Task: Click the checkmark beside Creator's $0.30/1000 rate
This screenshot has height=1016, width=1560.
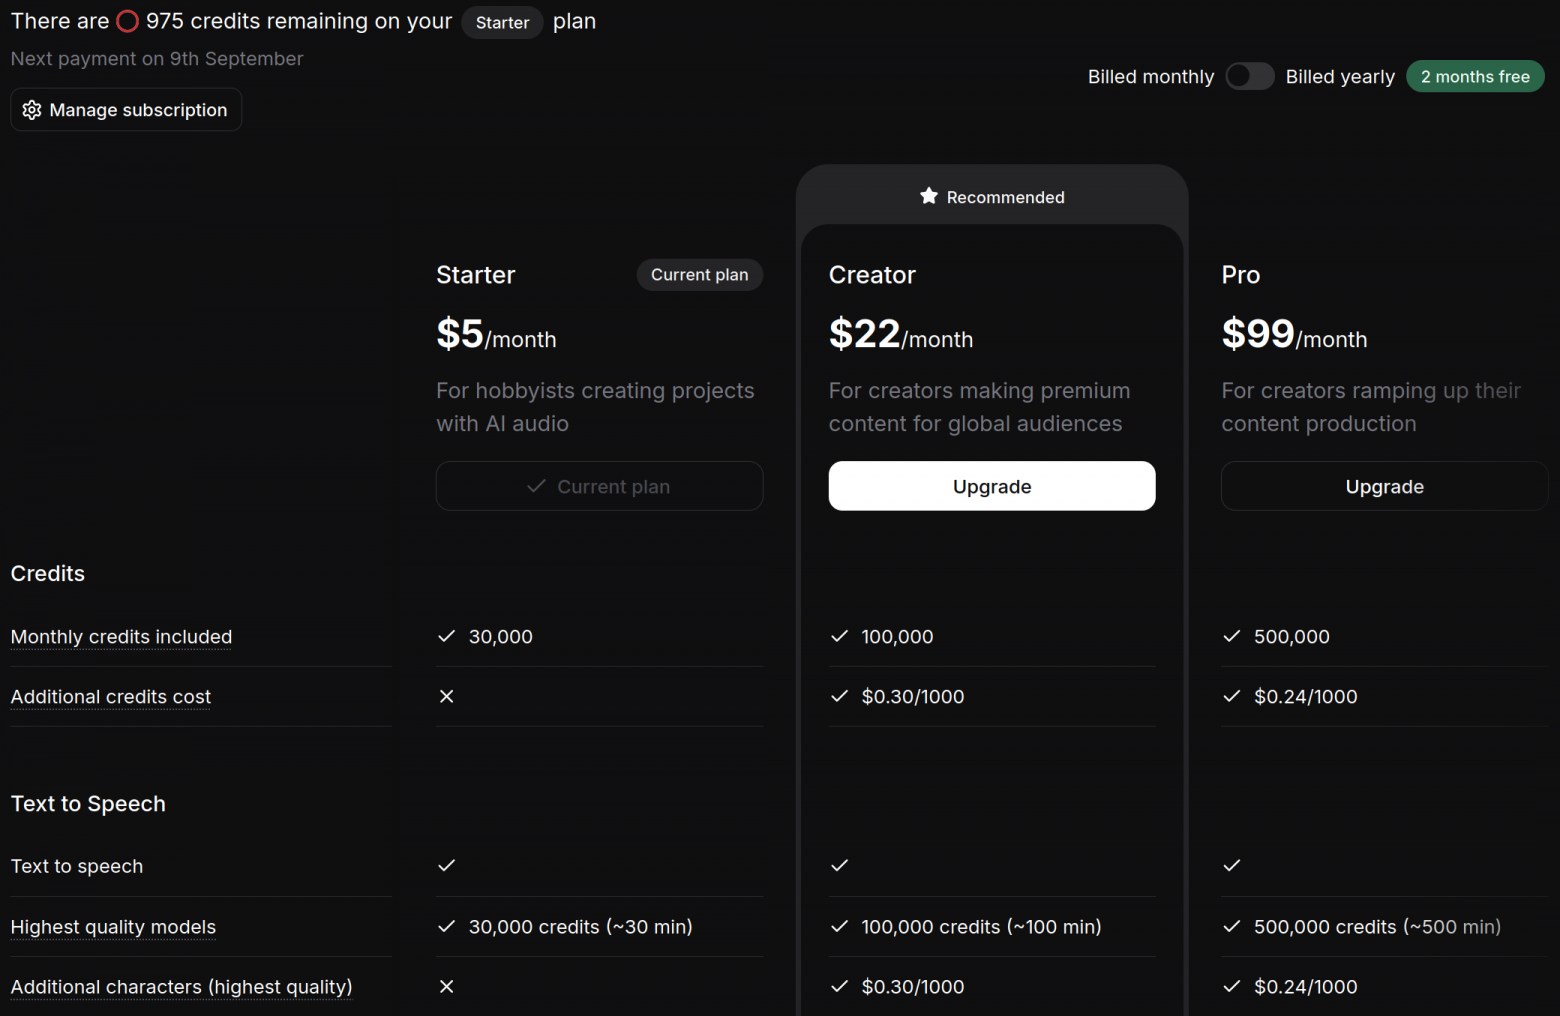Action: 839,697
